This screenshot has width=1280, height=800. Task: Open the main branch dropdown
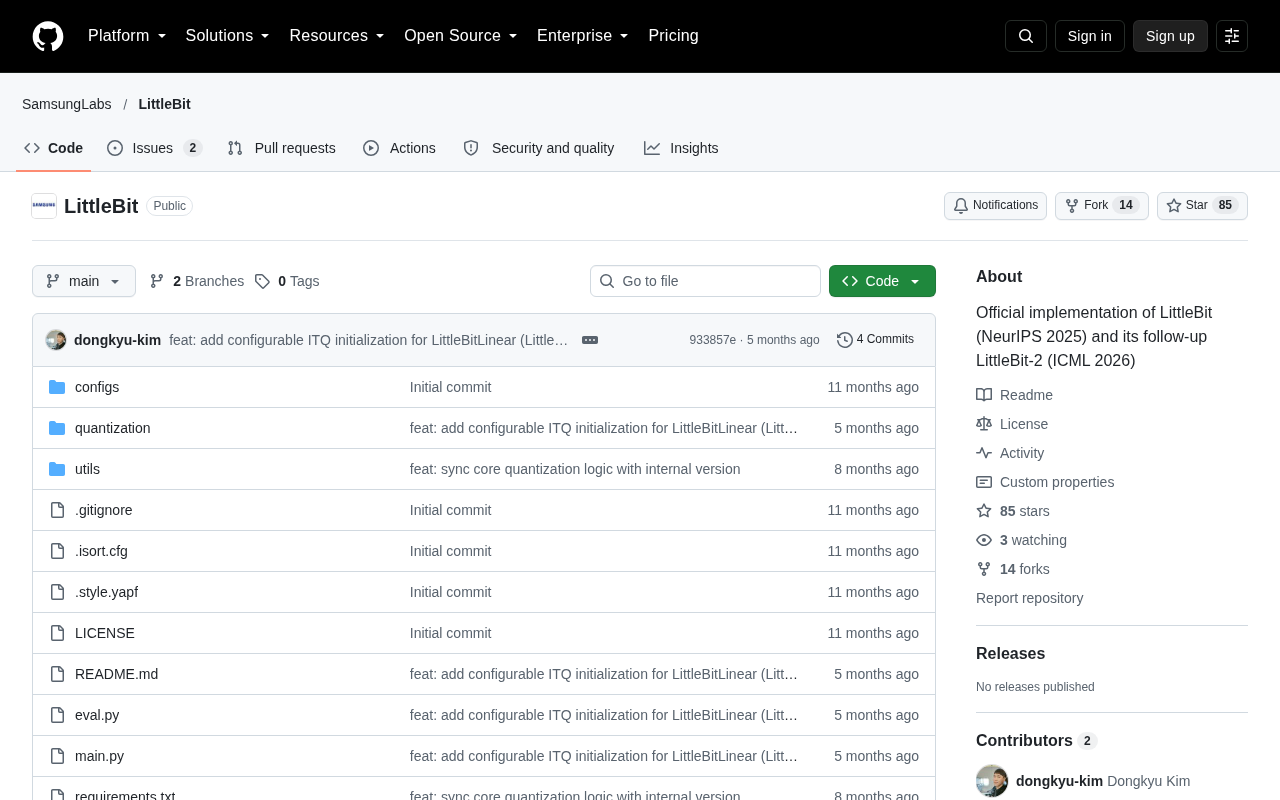click(84, 281)
